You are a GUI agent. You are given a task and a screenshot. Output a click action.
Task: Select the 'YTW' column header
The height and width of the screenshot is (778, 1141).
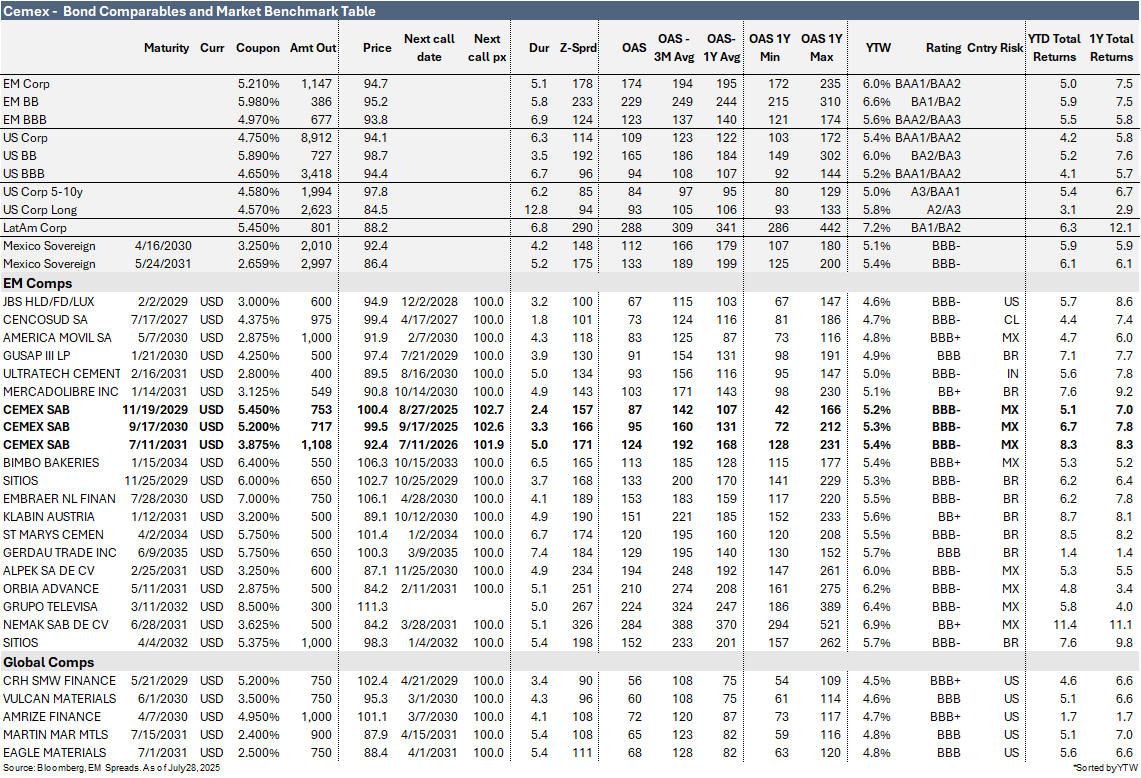[x=878, y=47]
